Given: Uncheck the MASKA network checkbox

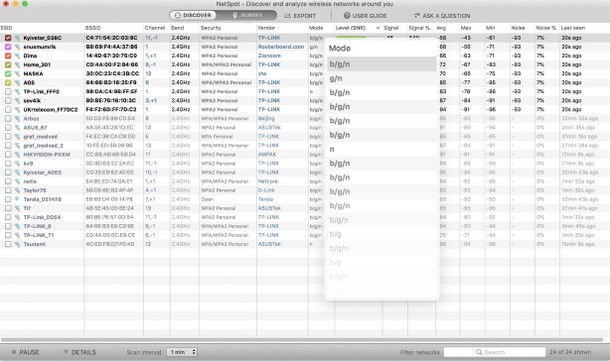Looking at the screenshot, I should coord(8,73).
